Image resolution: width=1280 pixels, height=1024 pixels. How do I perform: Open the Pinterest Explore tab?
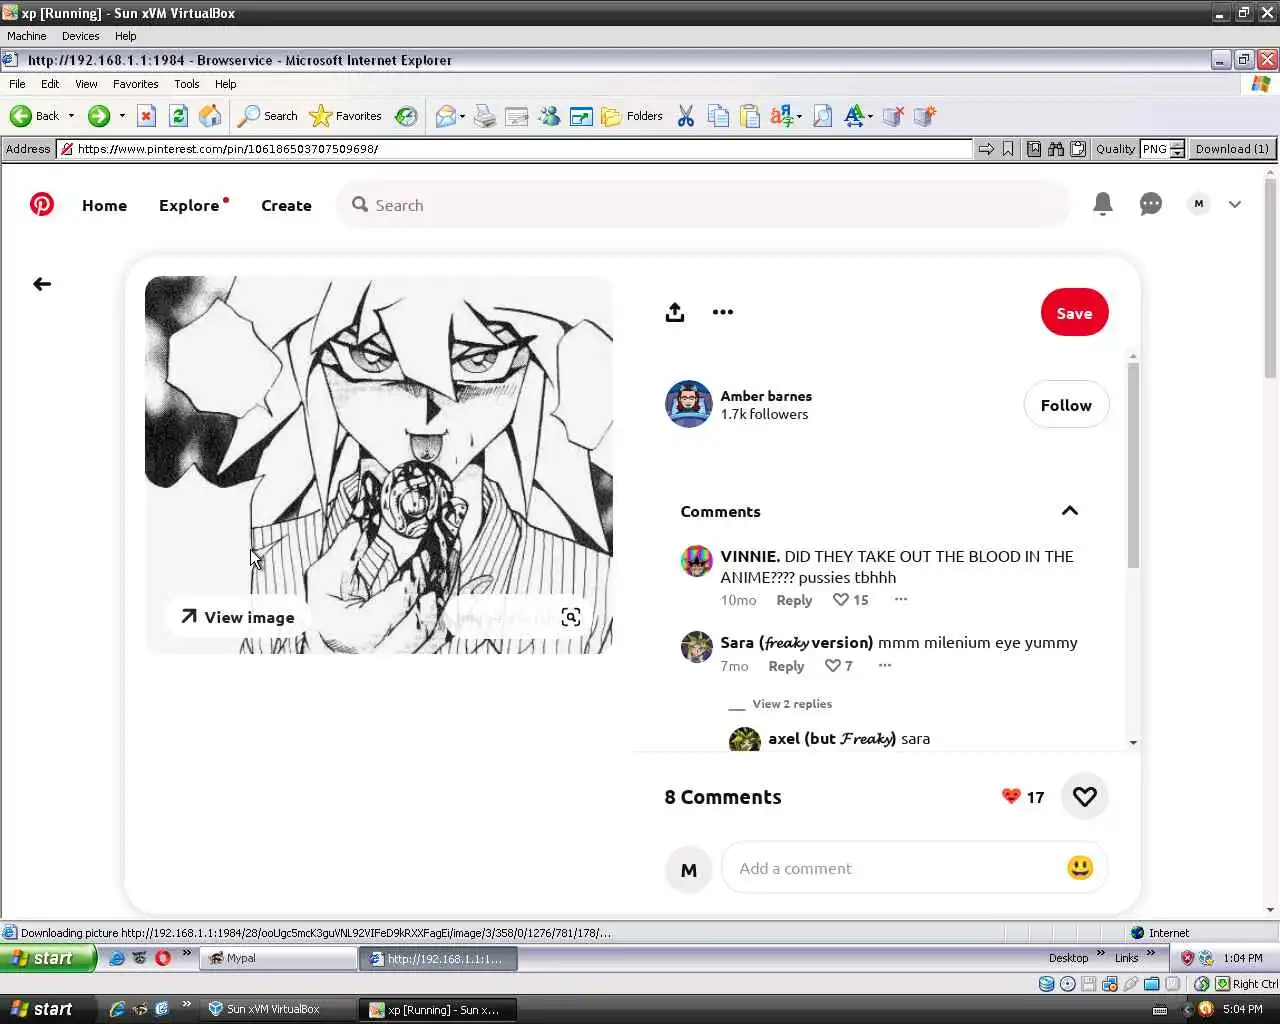(189, 205)
